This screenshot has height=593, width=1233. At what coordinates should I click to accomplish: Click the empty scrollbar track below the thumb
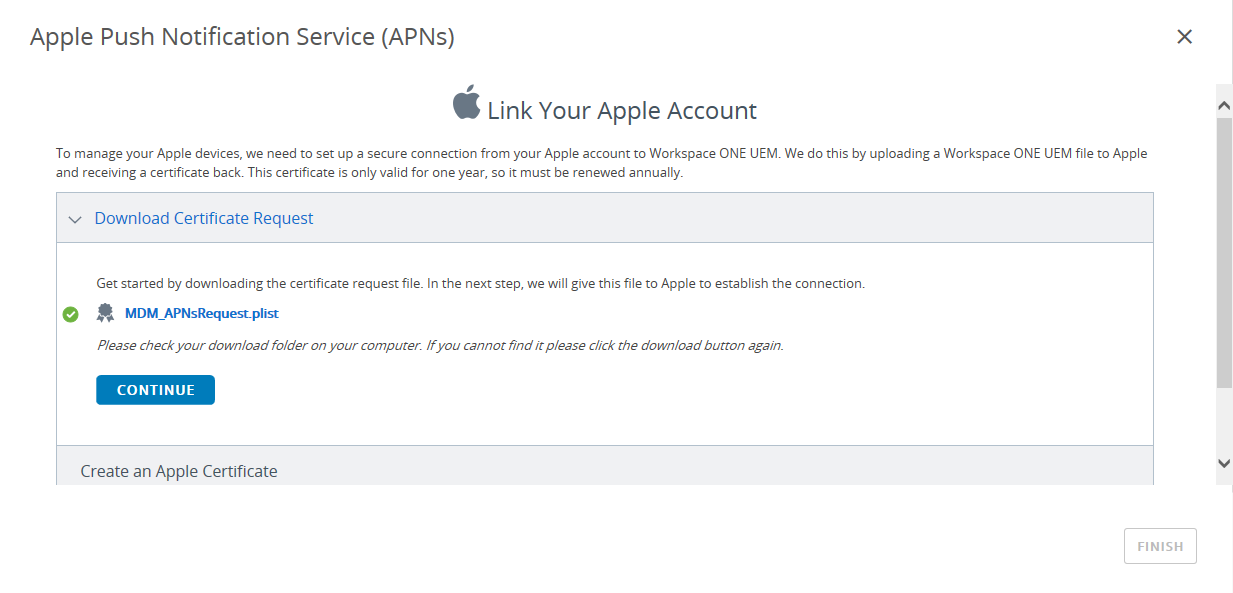pyautogui.click(x=1224, y=420)
